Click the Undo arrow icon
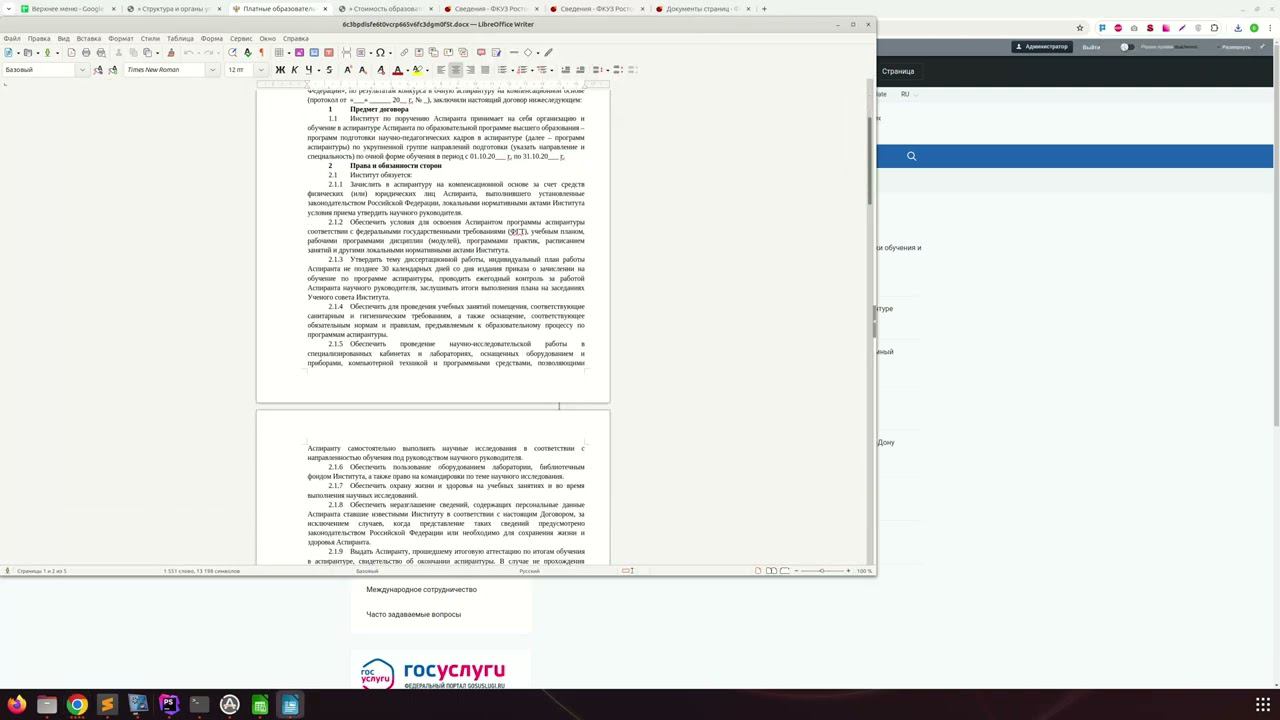The width and height of the screenshot is (1280, 720). click(188, 52)
